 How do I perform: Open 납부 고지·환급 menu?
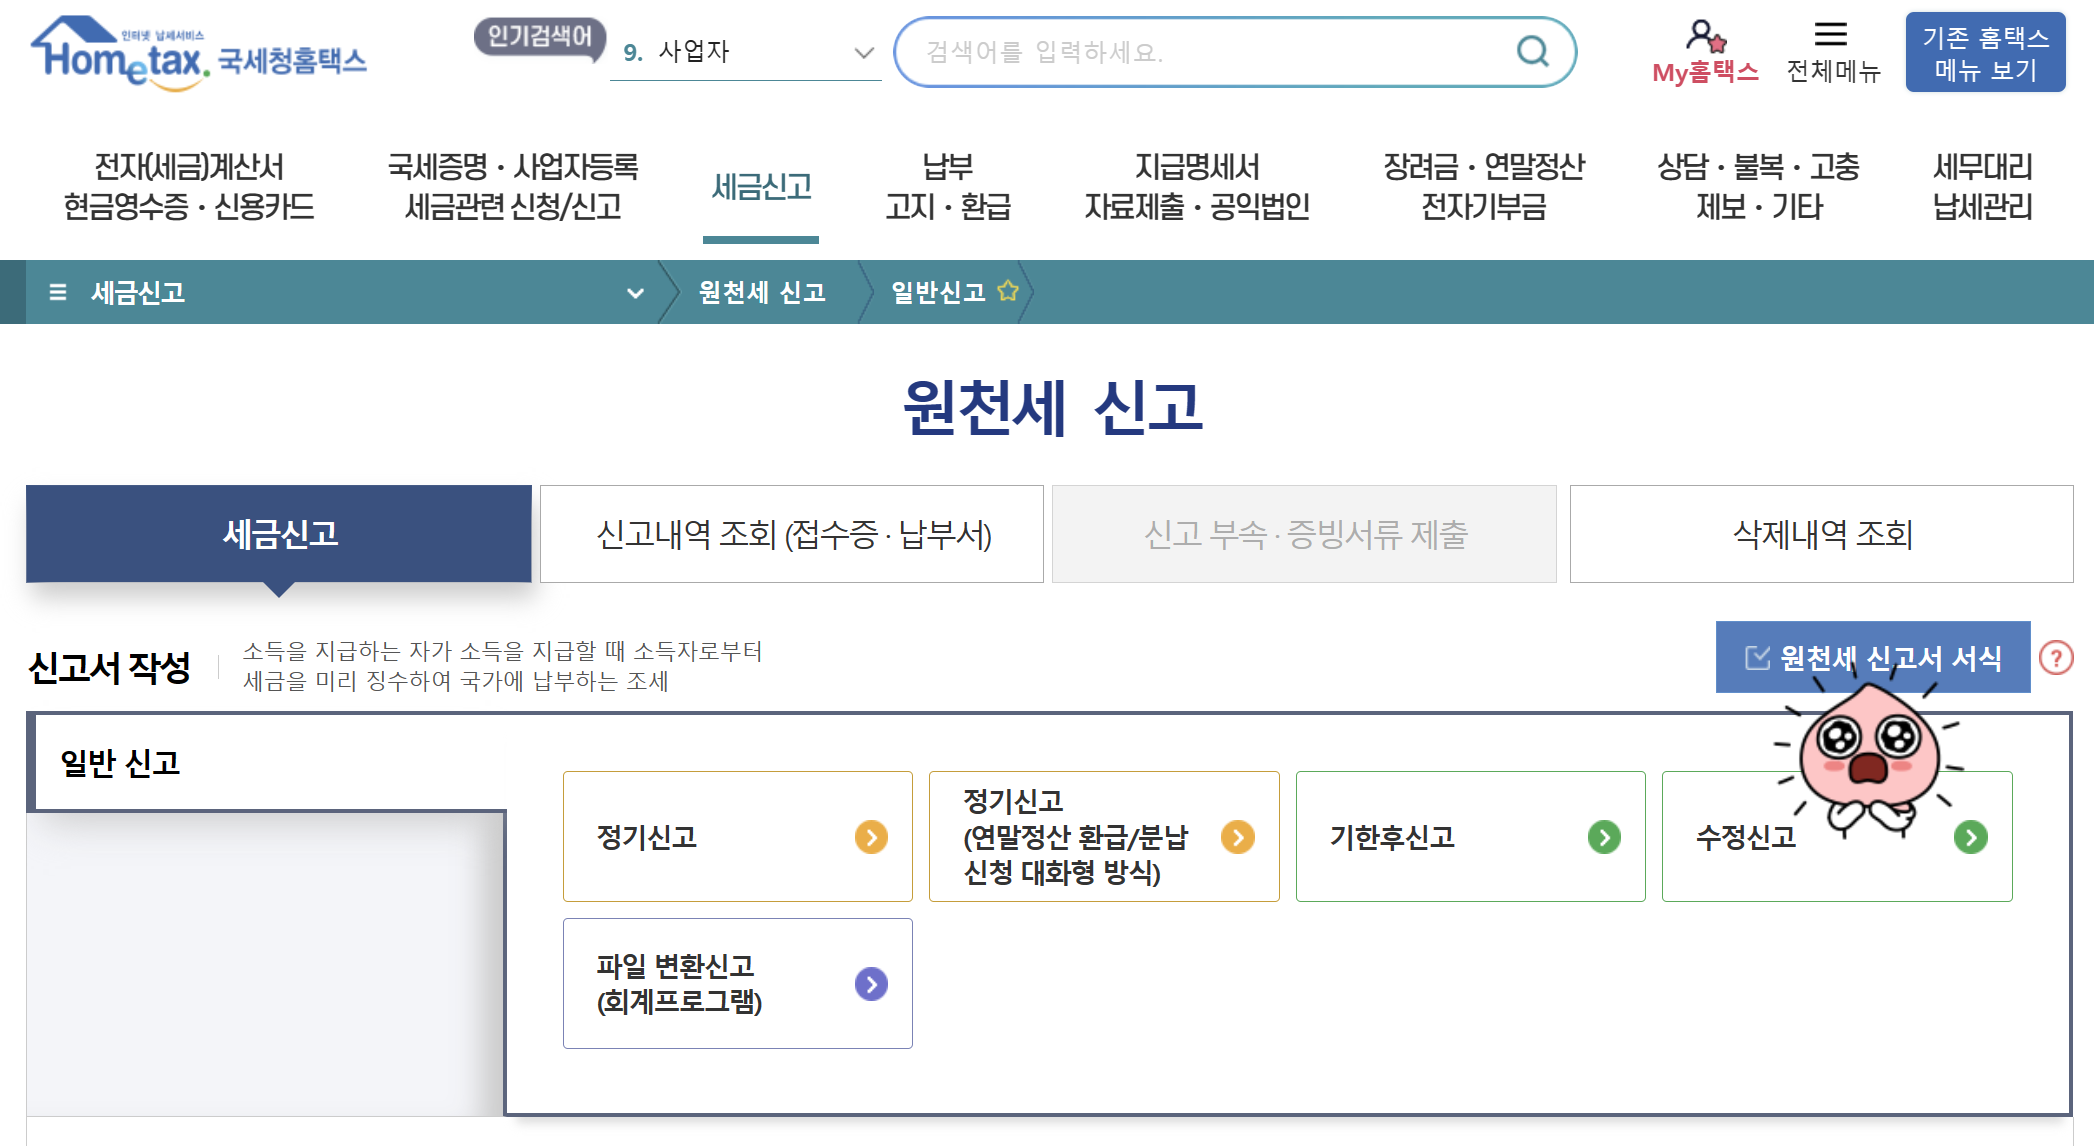click(947, 187)
